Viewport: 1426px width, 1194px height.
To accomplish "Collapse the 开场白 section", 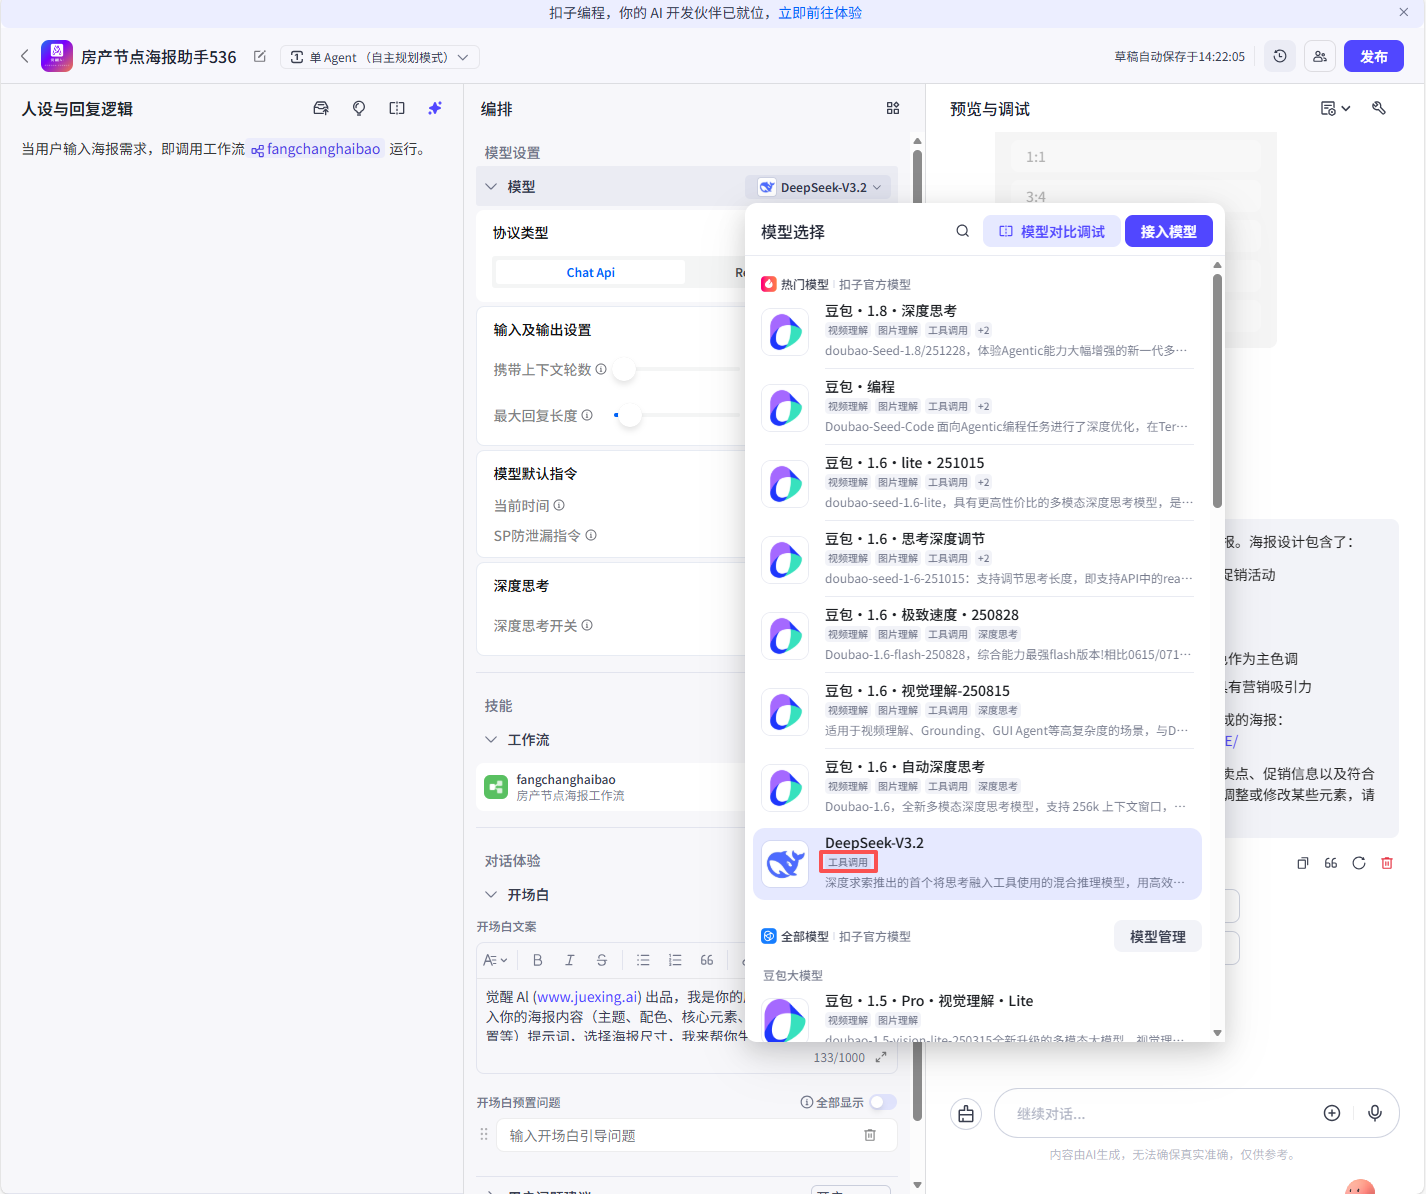I will (490, 894).
